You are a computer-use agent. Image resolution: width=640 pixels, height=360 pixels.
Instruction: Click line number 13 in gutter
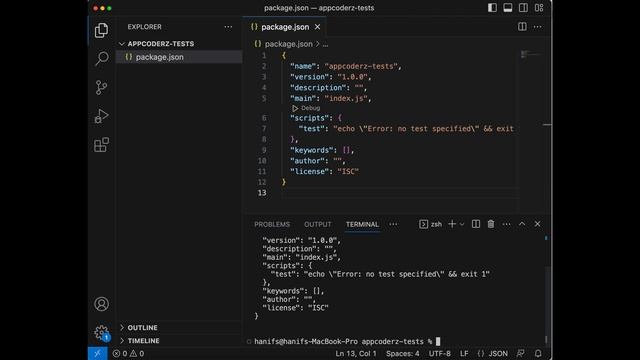coord(262,193)
